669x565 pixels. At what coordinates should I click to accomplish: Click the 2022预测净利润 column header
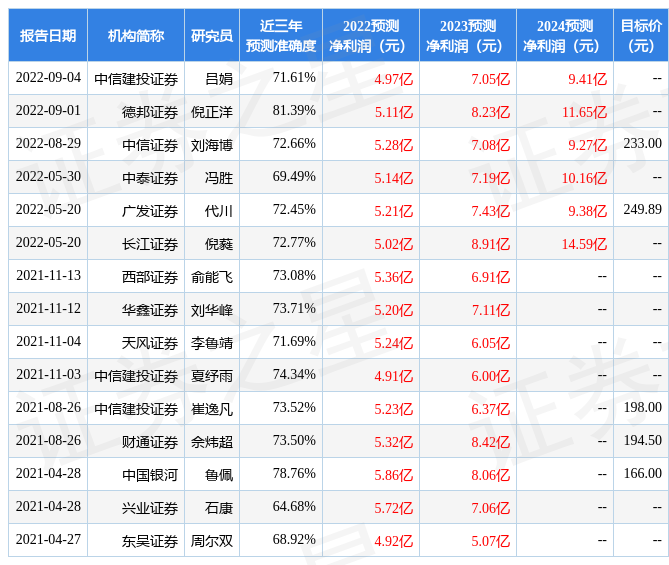pos(371,35)
